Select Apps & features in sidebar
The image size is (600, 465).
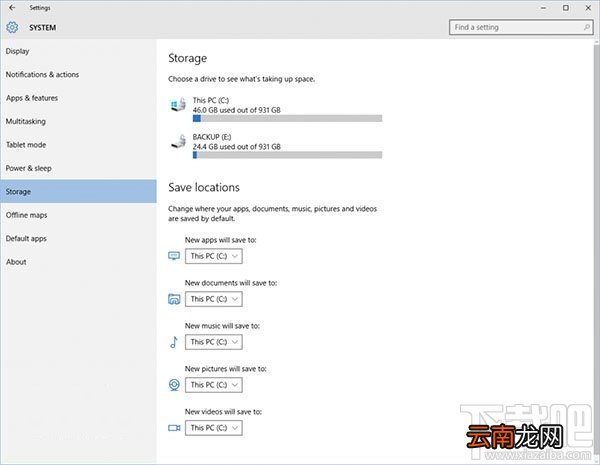tap(78, 98)
